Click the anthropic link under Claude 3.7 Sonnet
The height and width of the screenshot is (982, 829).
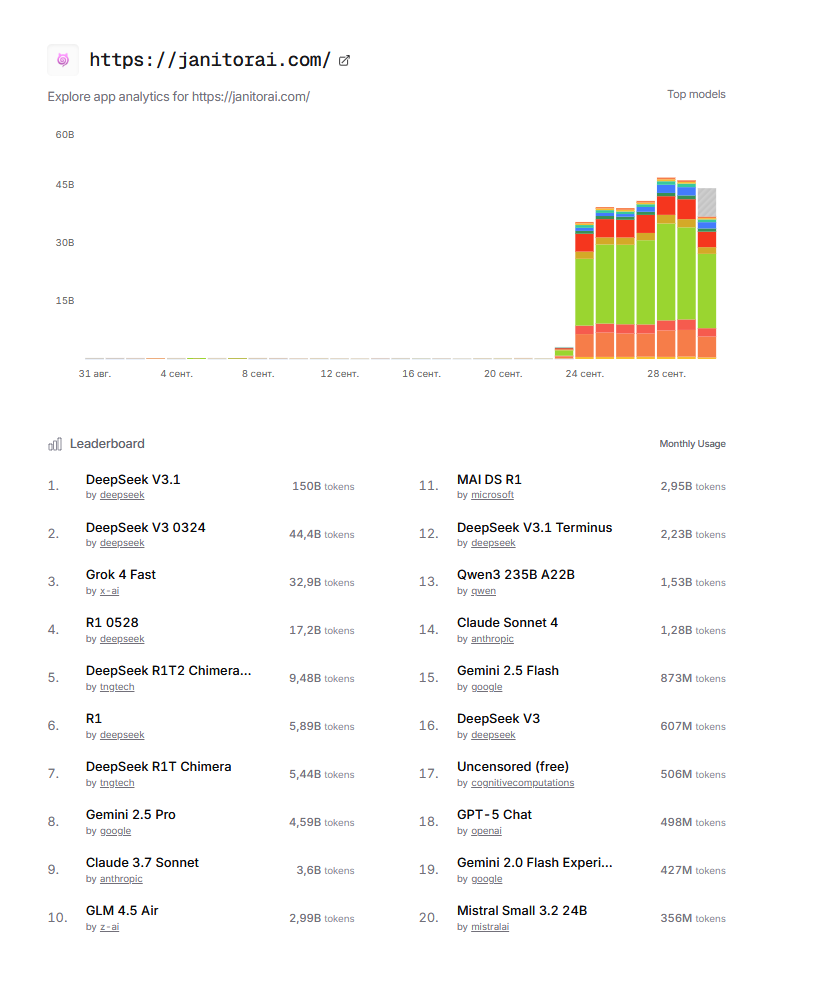tap(121, 879)
